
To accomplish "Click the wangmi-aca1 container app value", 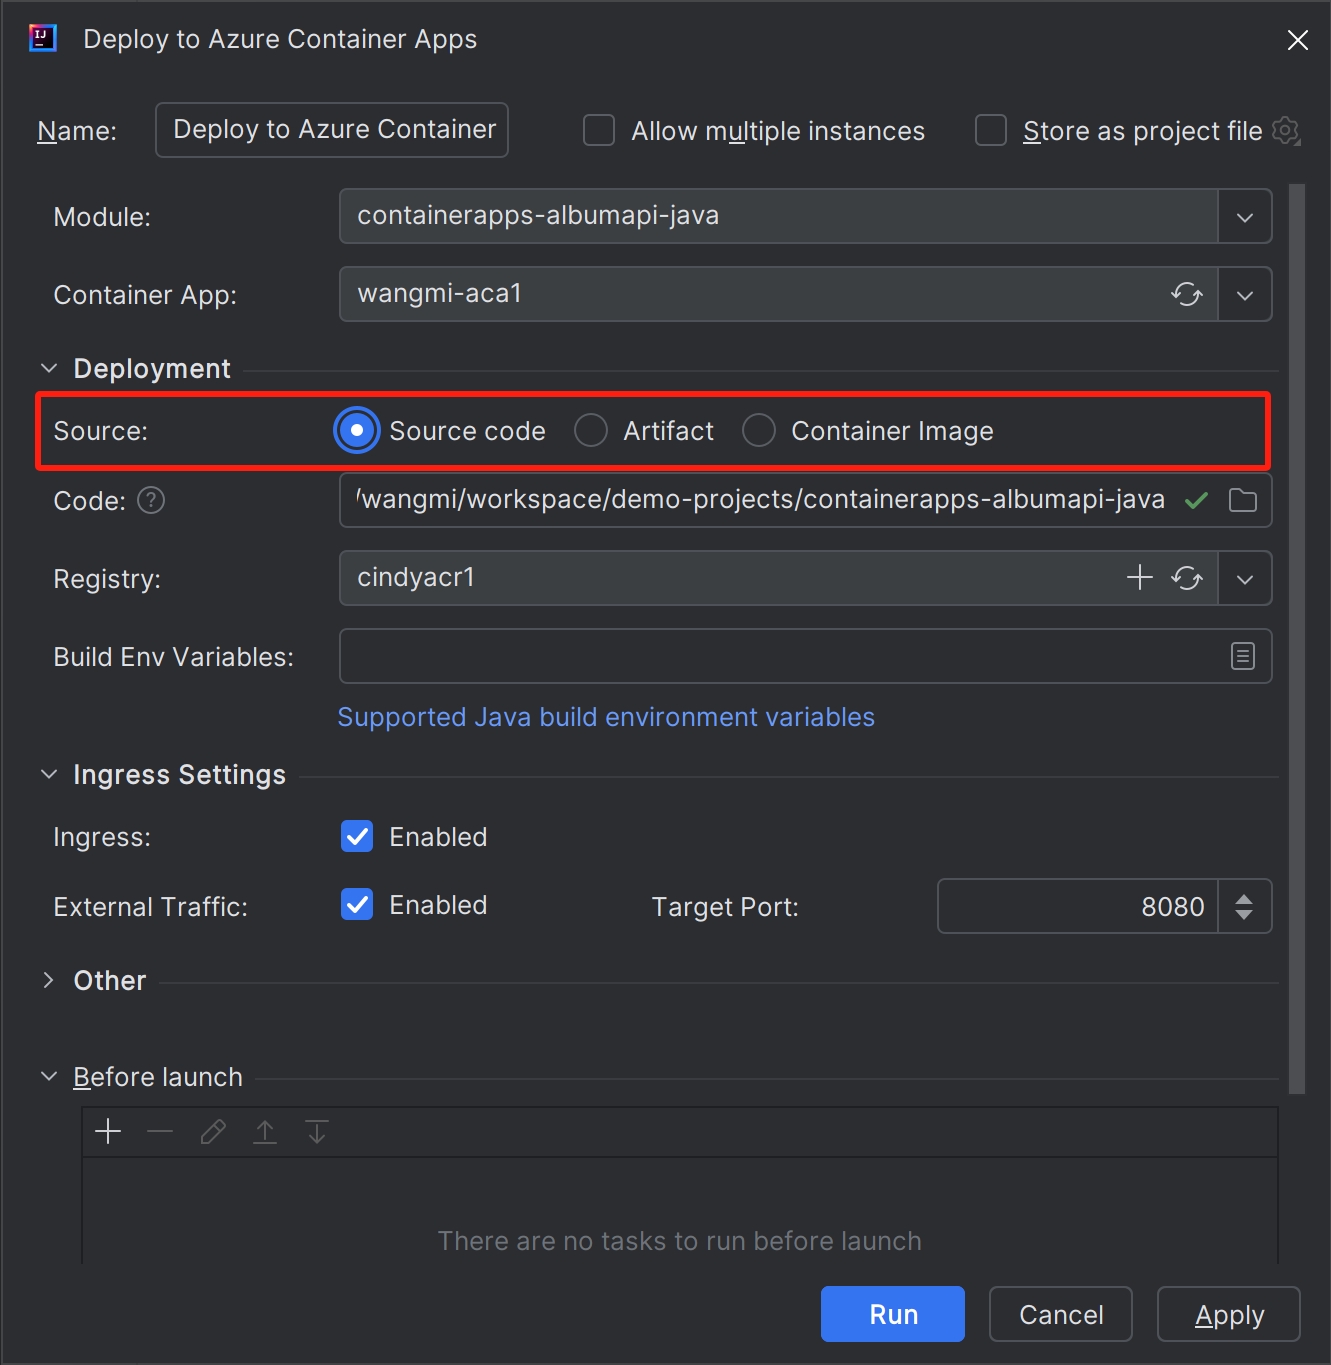I will [x=440, y=293].
